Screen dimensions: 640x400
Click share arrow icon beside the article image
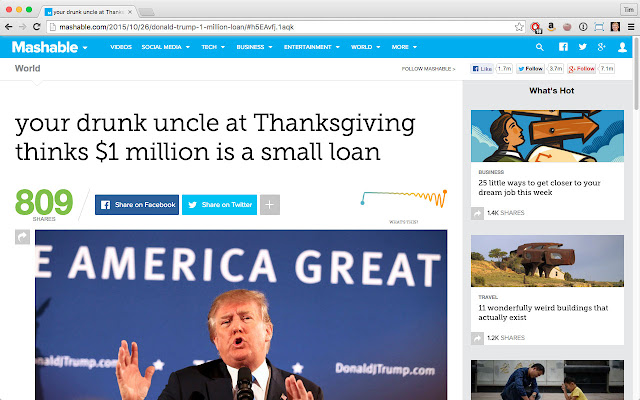22,237
